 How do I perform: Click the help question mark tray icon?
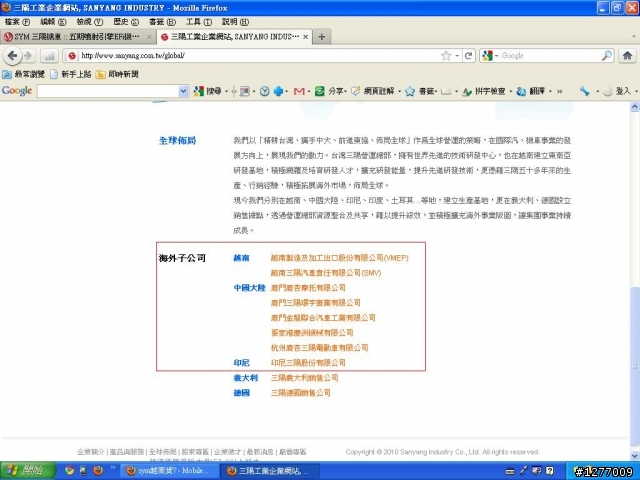click(550, 471)
